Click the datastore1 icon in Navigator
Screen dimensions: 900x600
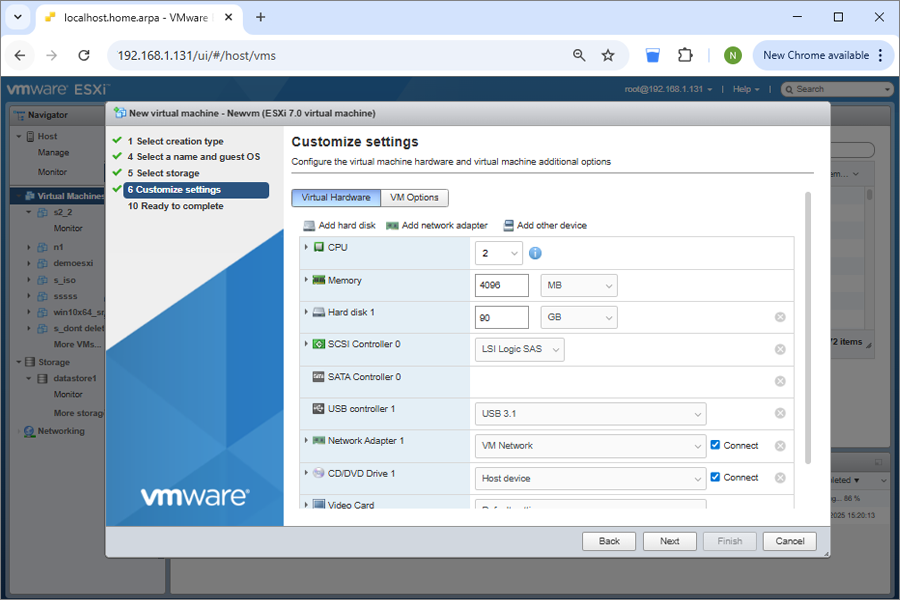pyautogui.click(x=42, y=378)
